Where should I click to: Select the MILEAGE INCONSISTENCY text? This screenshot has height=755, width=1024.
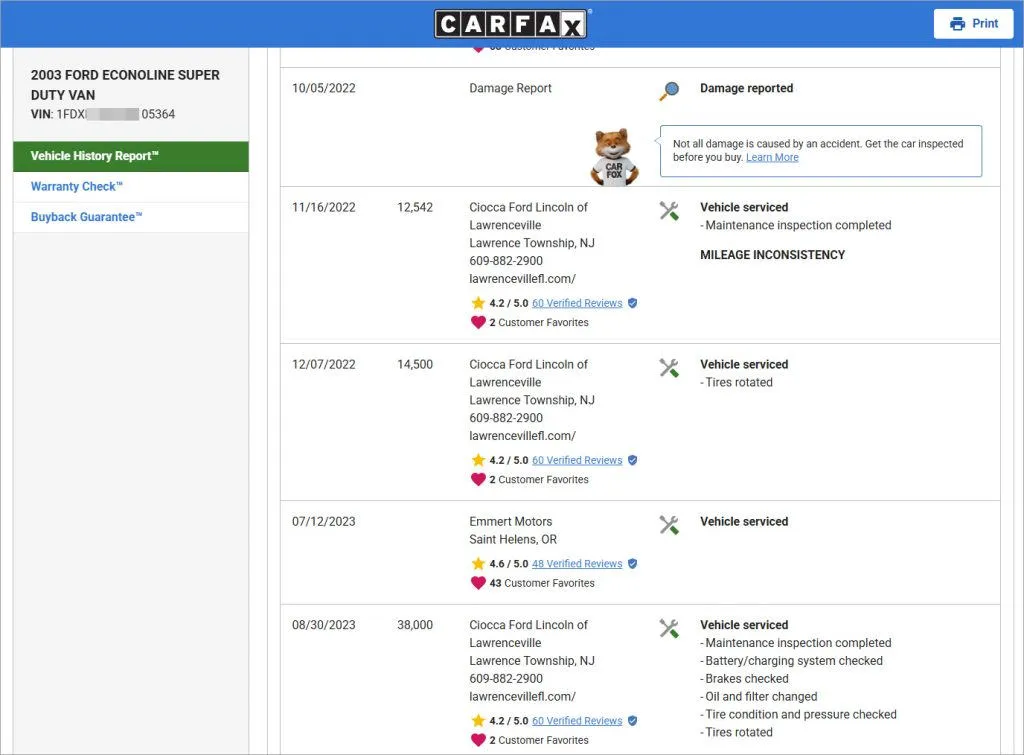(x=773, y=255)
